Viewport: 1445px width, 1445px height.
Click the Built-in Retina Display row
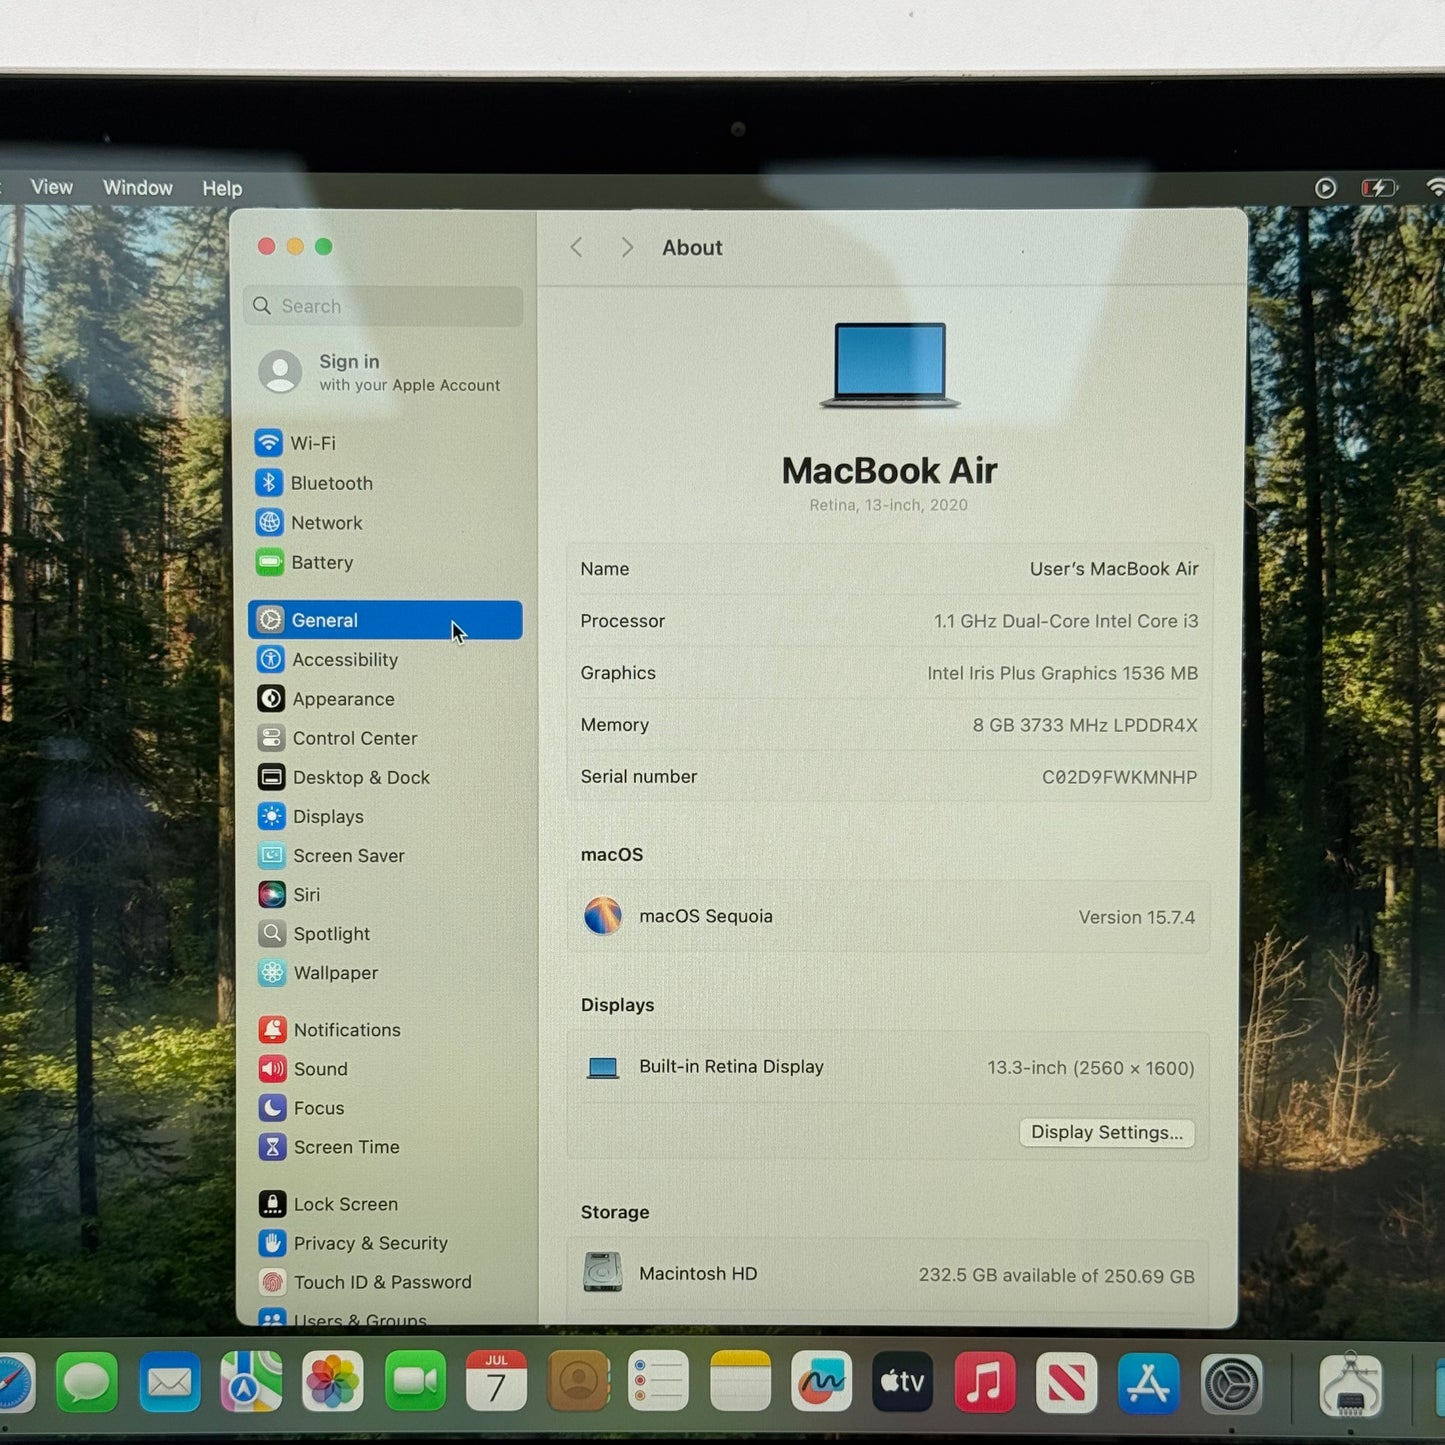pos(889,1067)
